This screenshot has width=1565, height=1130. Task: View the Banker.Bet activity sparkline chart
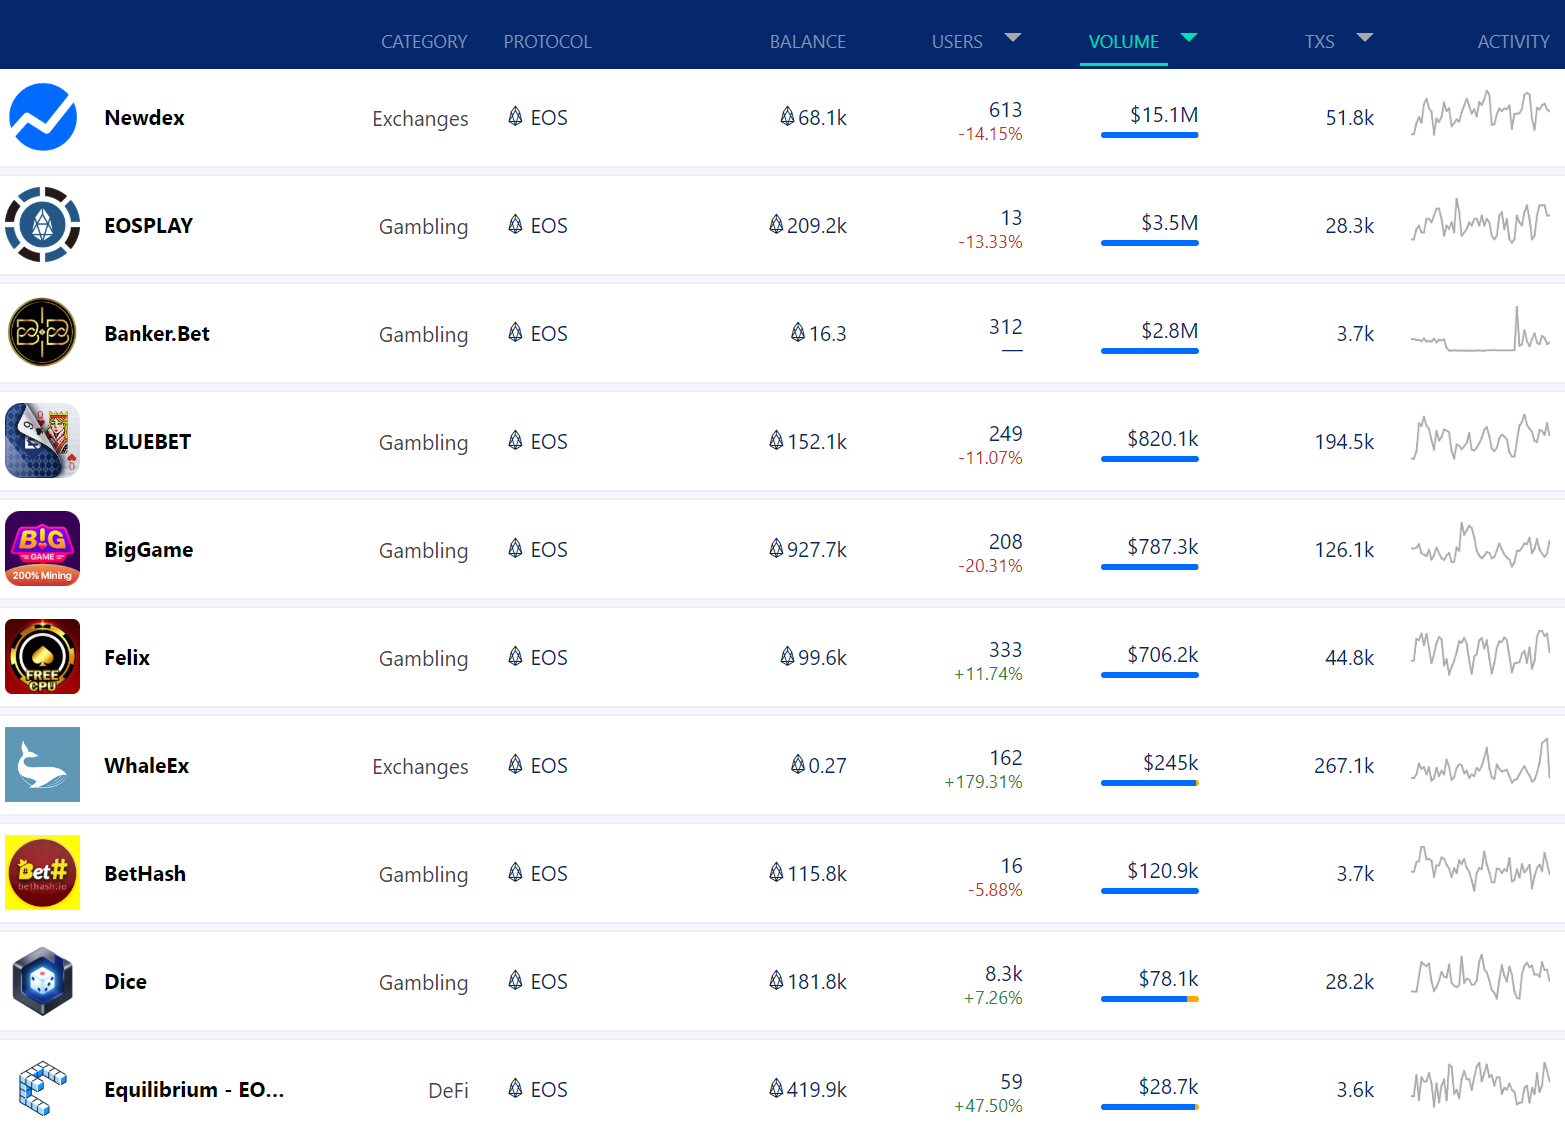tap(1481, 330)
